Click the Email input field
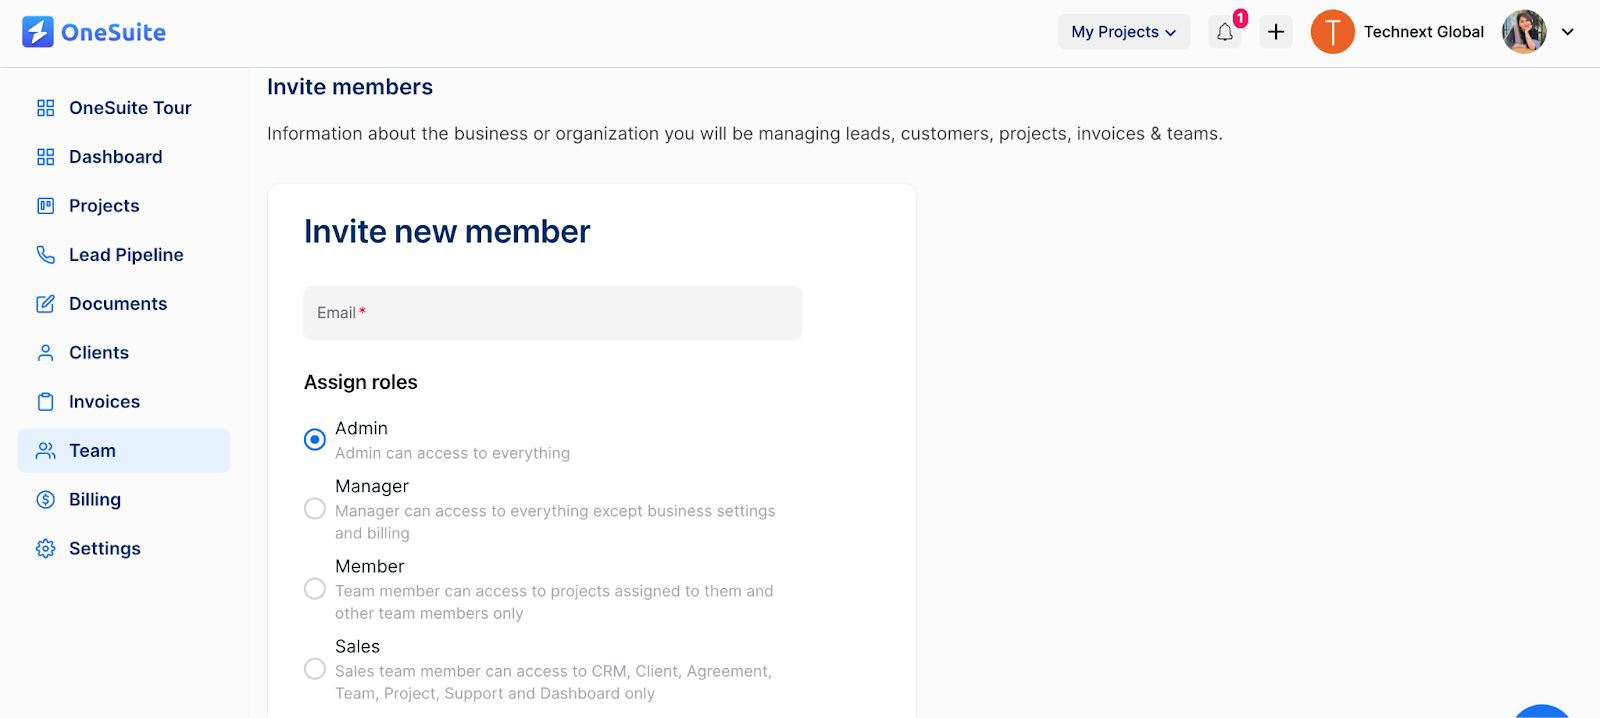Screen dimensions: 1600x718 553,313
